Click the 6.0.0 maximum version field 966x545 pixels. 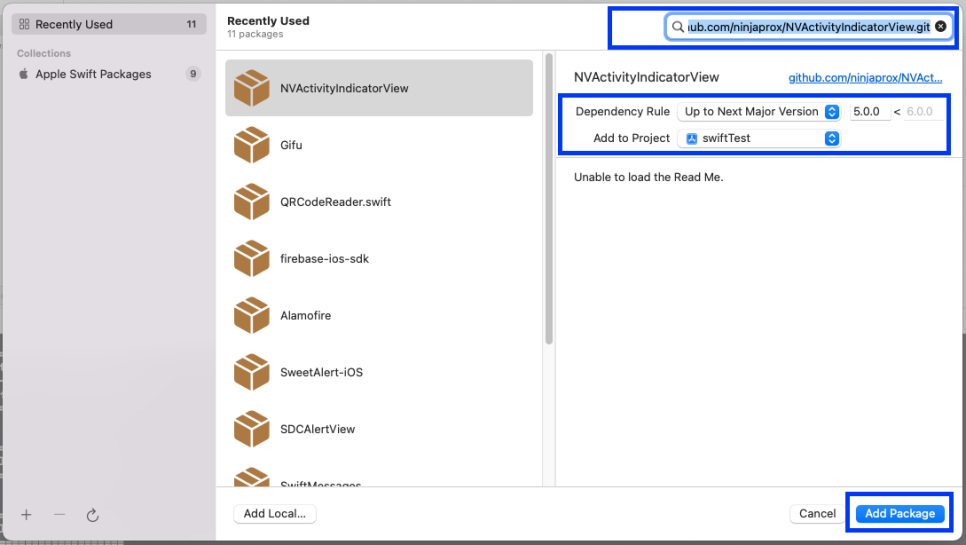[x=922, y=111]
